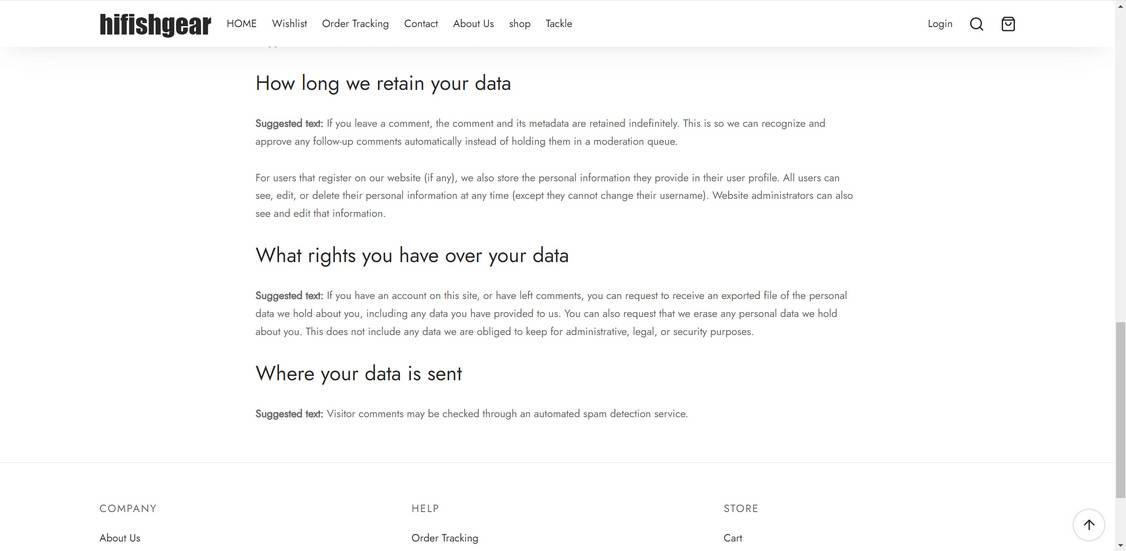Click the hifishgear logo

click(x=155, y=24)
